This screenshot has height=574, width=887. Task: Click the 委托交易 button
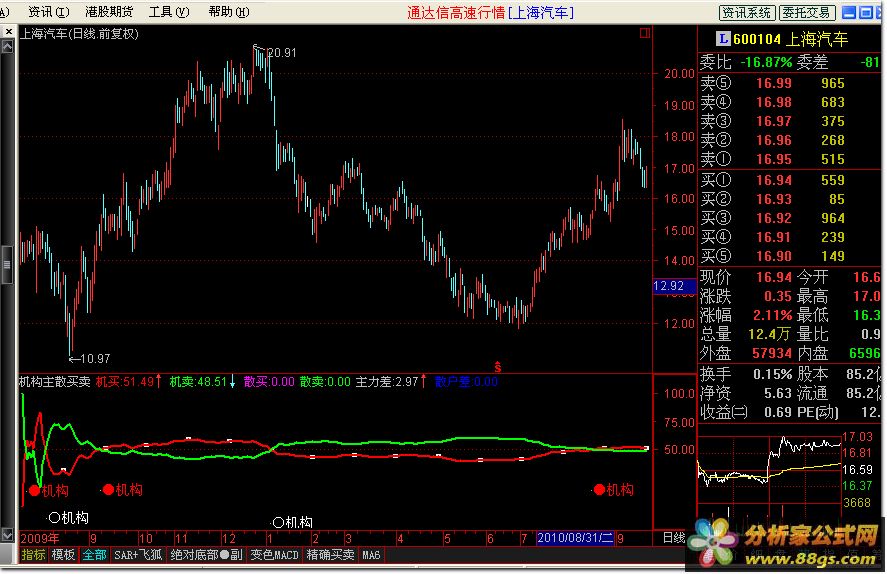(807, 12)
